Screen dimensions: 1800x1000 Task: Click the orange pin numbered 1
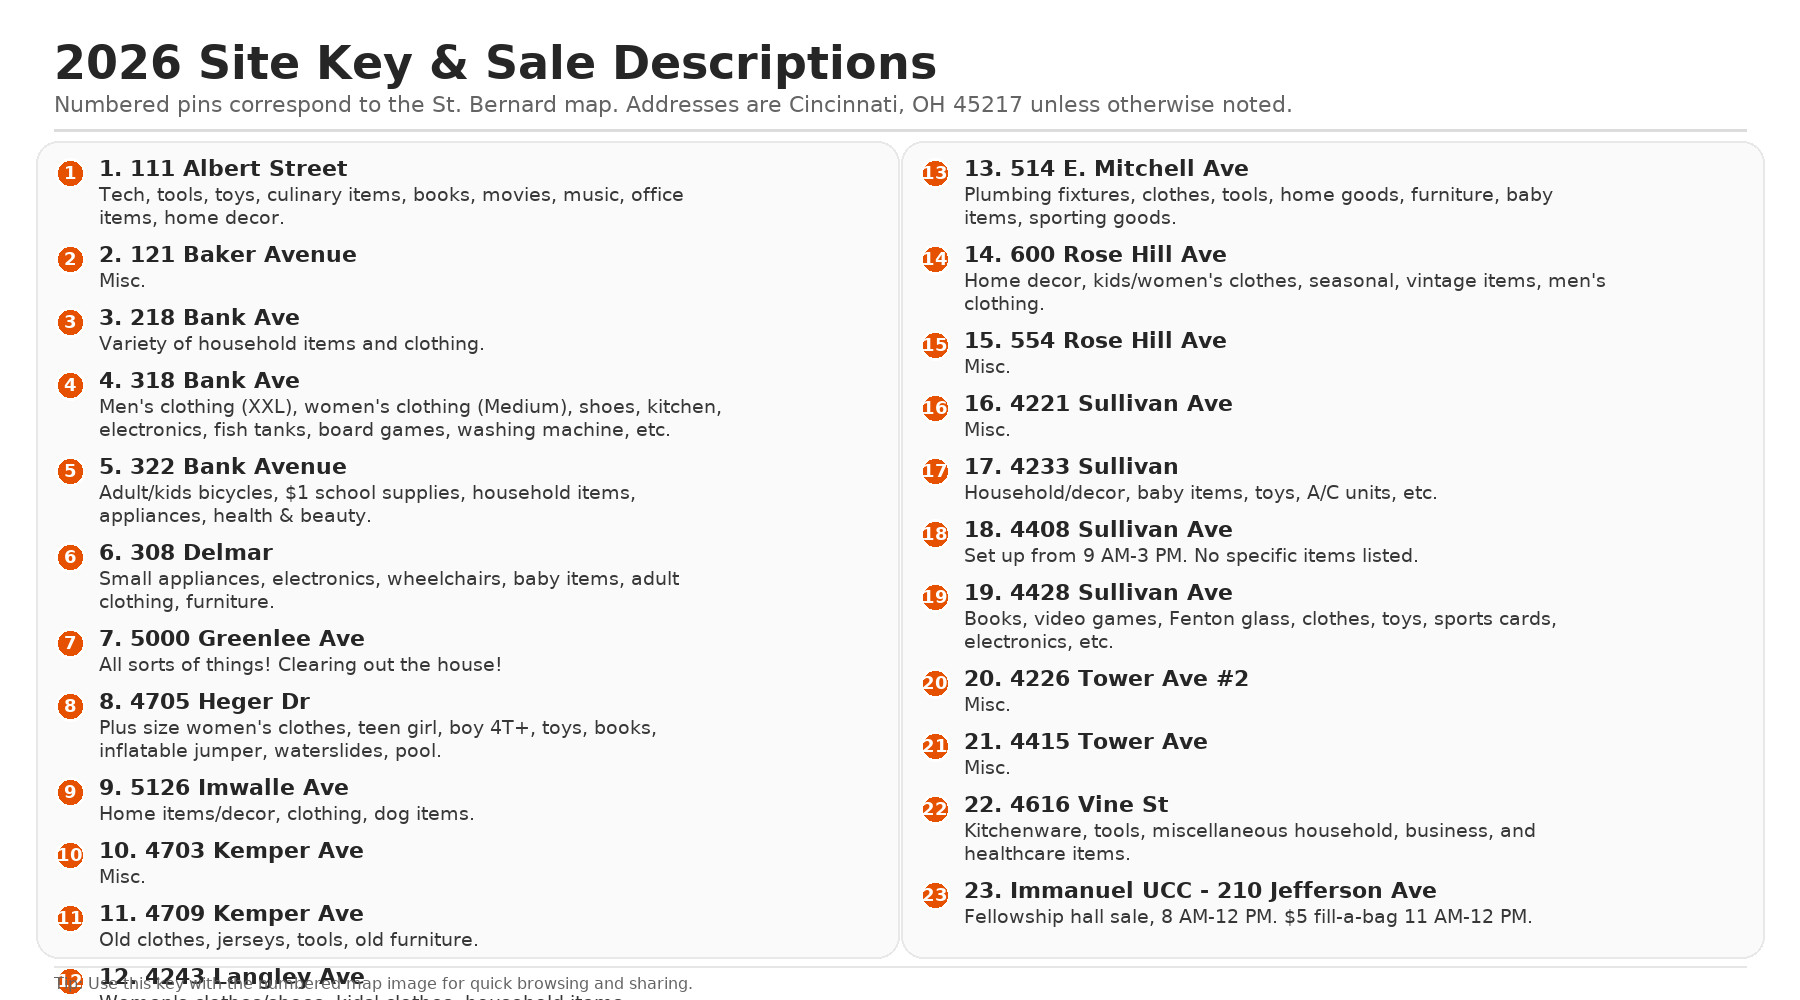70,174
